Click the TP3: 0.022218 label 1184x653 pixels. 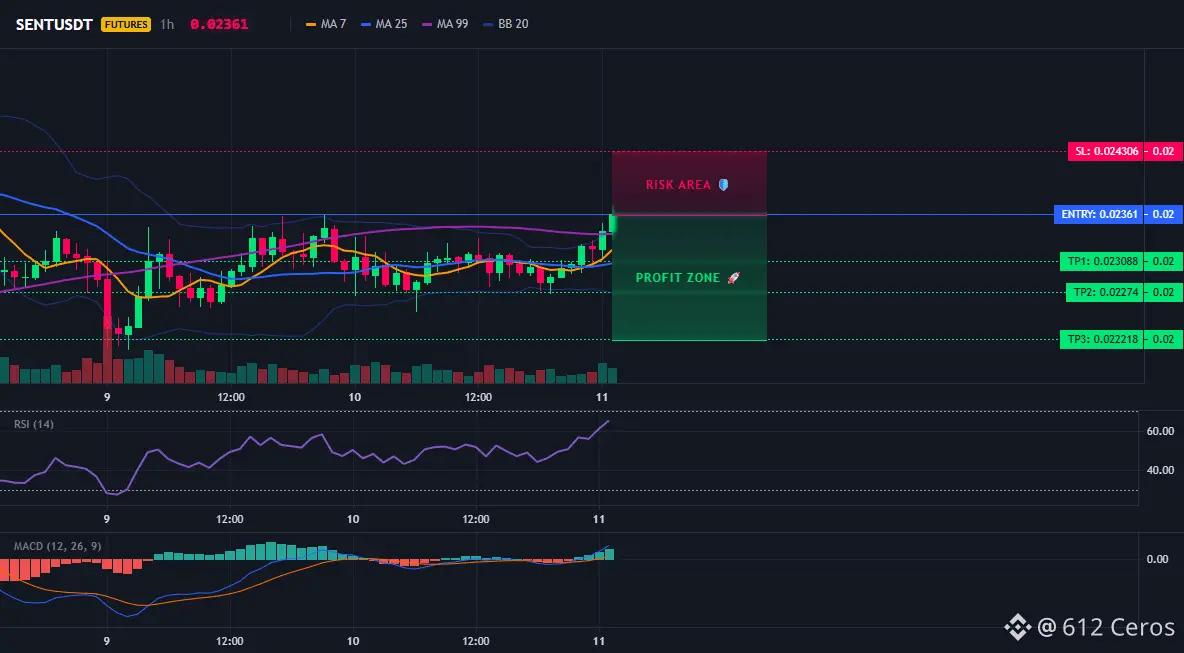(x=1102, y=339)
